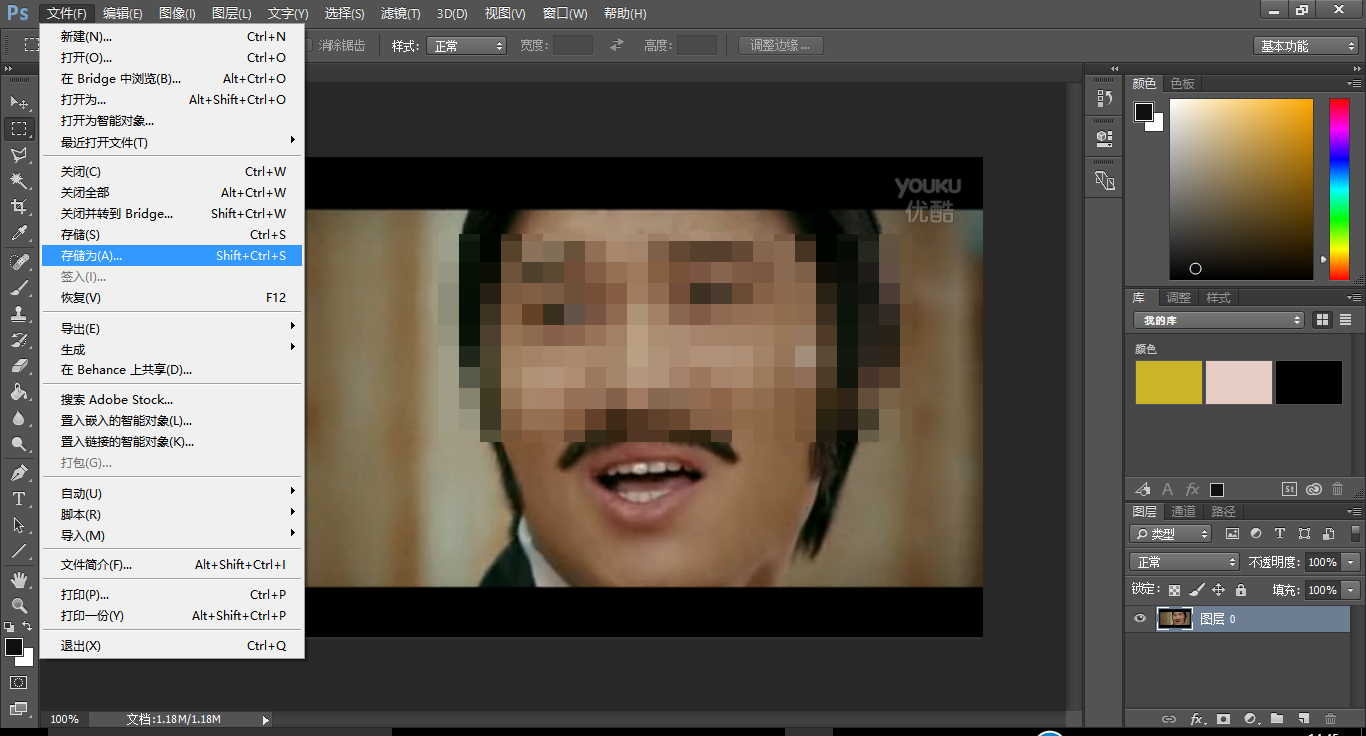
Task: Click the 图层 0 layer thumbnail
Action: click(x=1175, y=619)
